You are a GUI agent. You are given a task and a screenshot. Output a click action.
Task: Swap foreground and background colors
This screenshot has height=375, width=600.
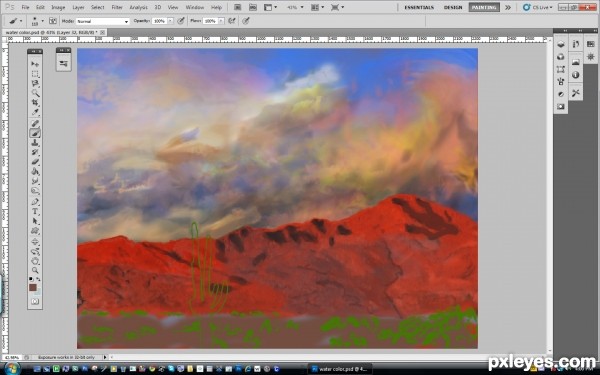38,279
